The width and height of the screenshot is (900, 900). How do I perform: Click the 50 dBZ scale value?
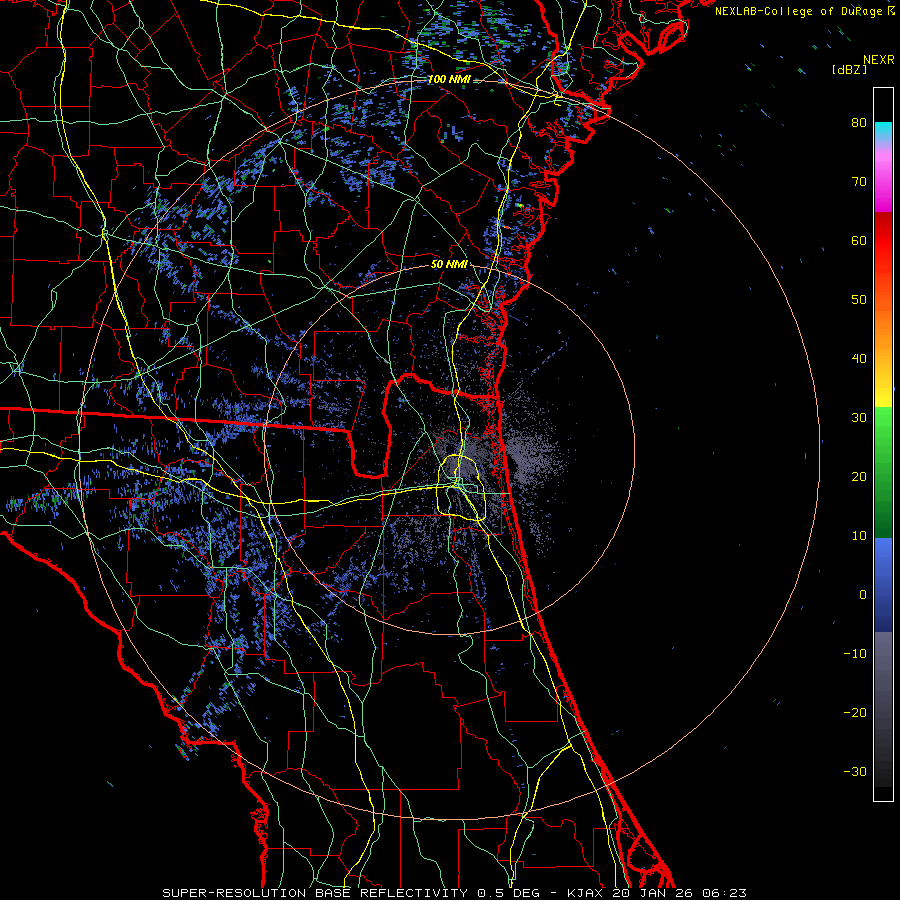coord(859,300)
